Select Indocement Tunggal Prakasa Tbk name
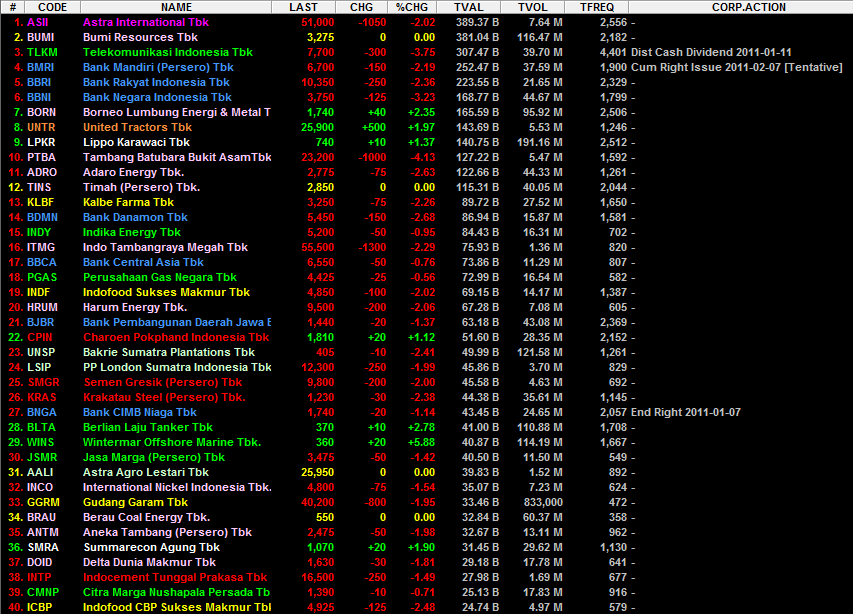The width and height of the screenshot is (853, 614). (175, 577)
